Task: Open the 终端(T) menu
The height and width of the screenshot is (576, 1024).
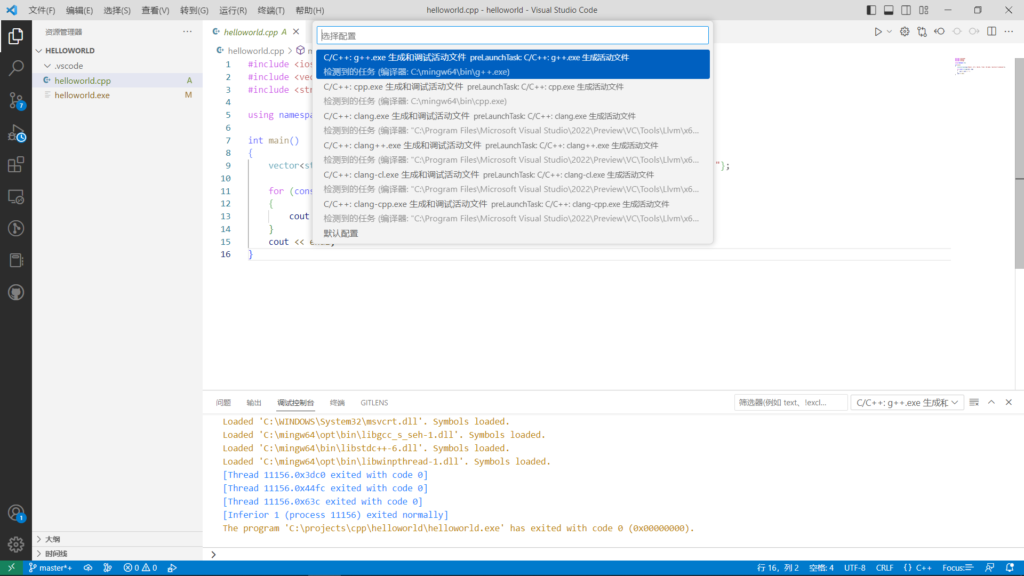Action: pyautogui.click(x=272, y=10)
